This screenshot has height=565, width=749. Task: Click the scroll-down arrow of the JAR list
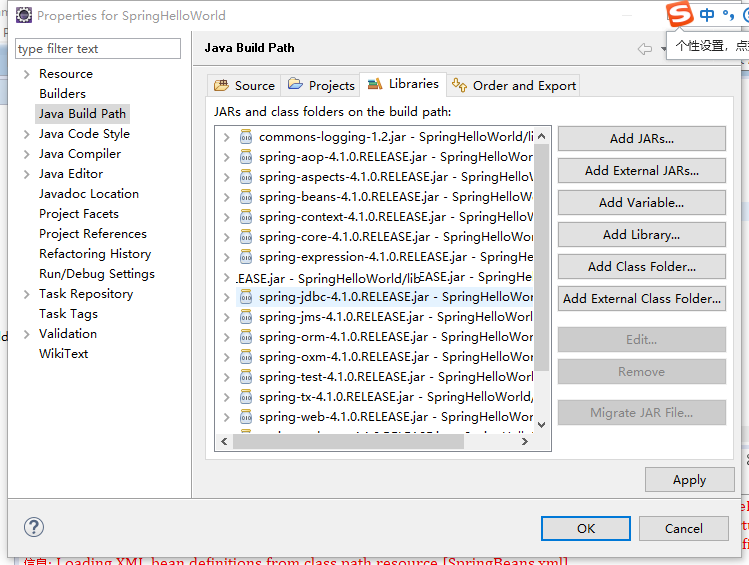point(542,424)
